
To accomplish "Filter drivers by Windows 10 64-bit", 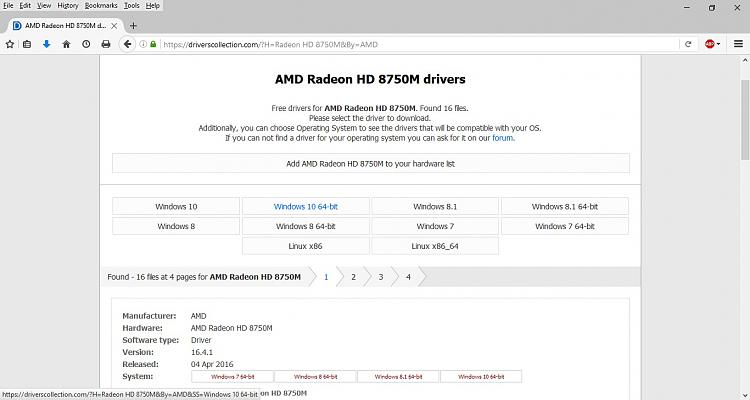I will click(306, 207).
